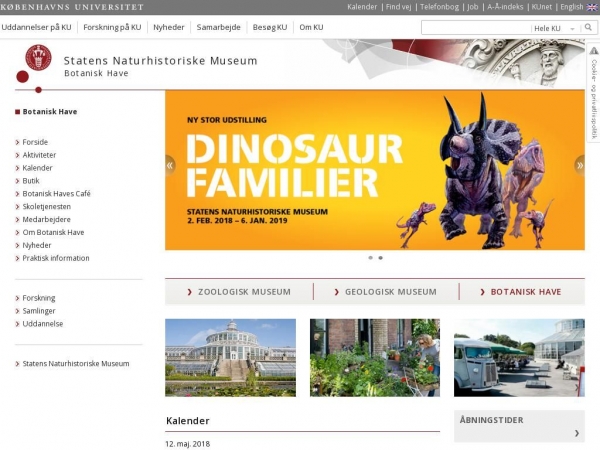600x450 pixels.
Task: Switch to Zoologisk Museum tab
Action: click(x=239, y=292)
